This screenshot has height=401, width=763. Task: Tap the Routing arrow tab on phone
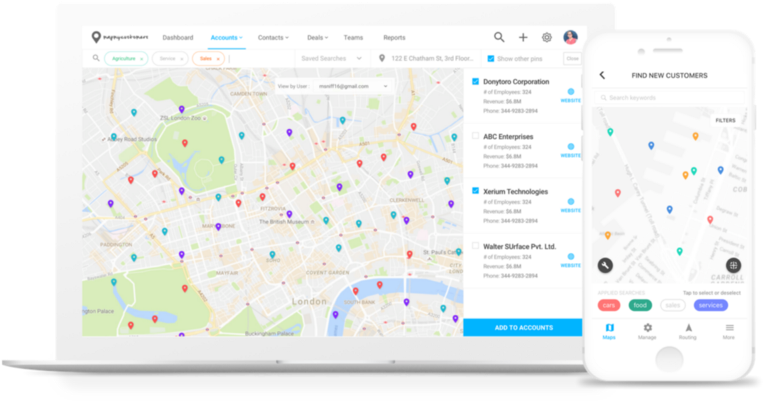(x=688, y=331)
